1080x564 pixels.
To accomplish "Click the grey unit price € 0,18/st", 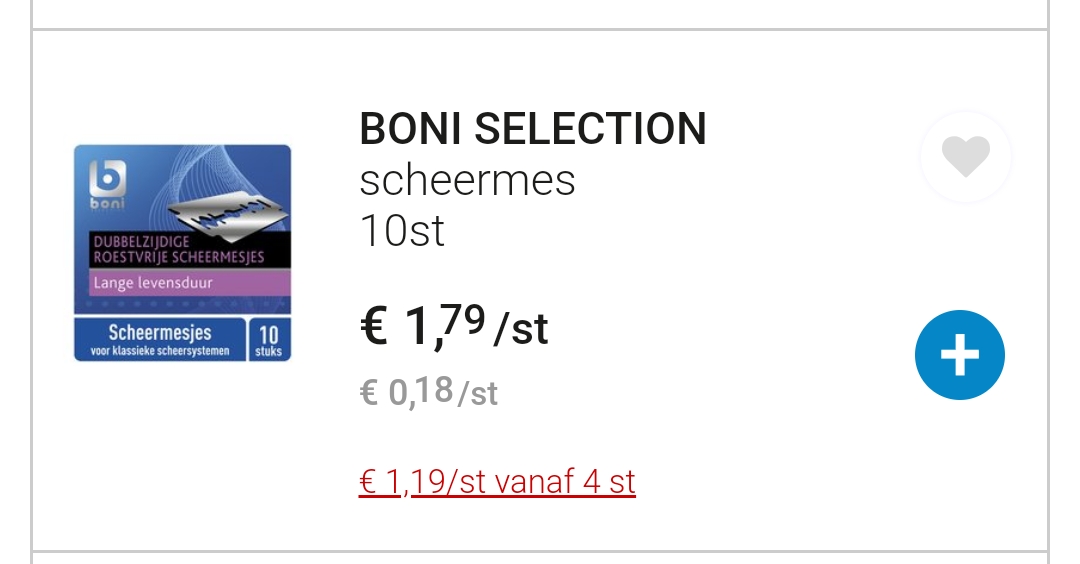I will click(x=428, y=392).
